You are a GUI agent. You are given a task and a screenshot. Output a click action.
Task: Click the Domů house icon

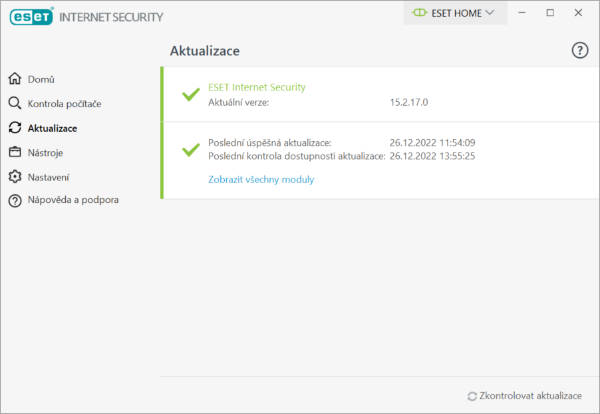15,78
